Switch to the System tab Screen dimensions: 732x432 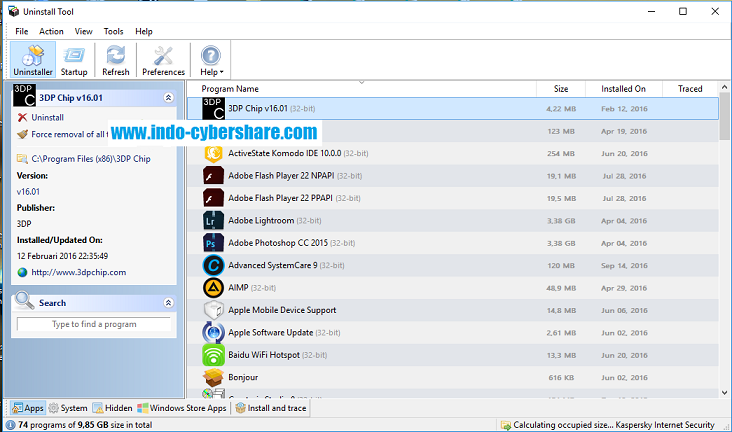click(x=68, y=408)
